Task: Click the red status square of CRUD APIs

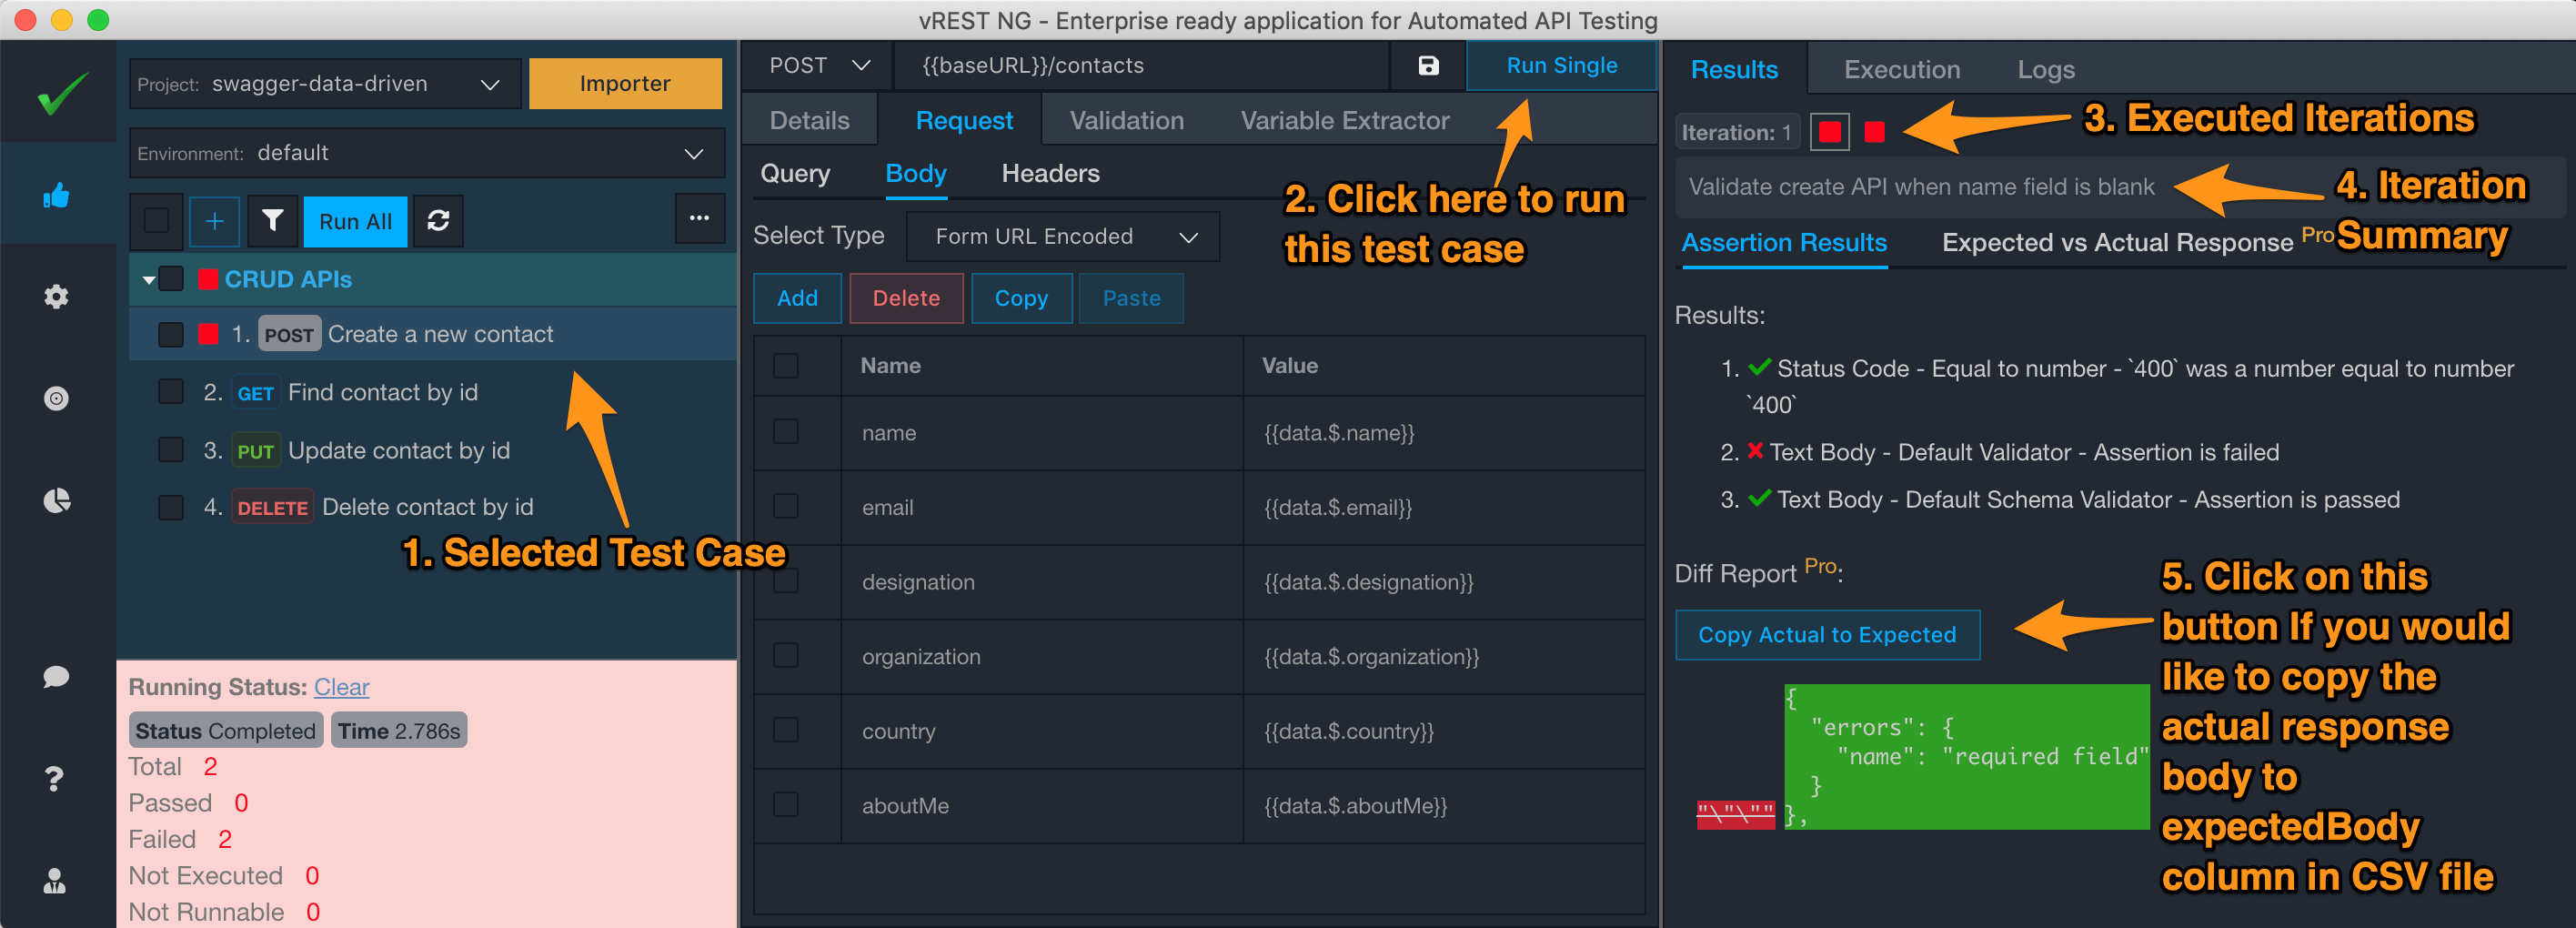Action: (208, 279)
